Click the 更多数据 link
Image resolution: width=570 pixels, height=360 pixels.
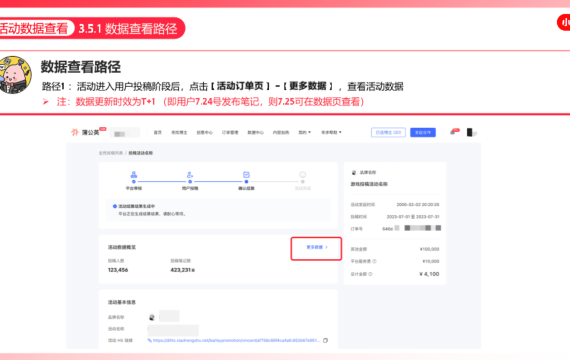coord(317,247)
